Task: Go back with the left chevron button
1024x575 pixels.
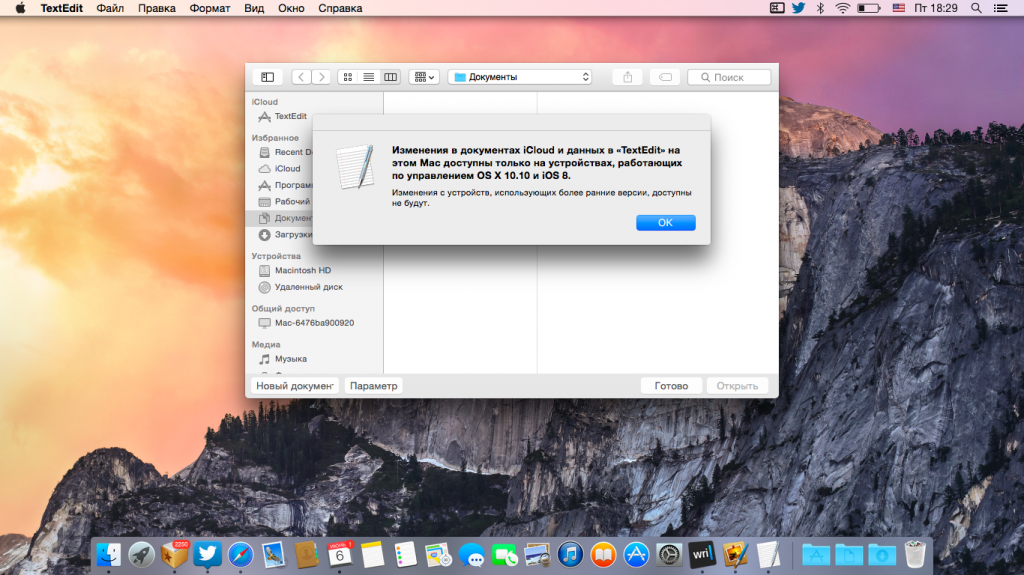Action: coord(301,77)
